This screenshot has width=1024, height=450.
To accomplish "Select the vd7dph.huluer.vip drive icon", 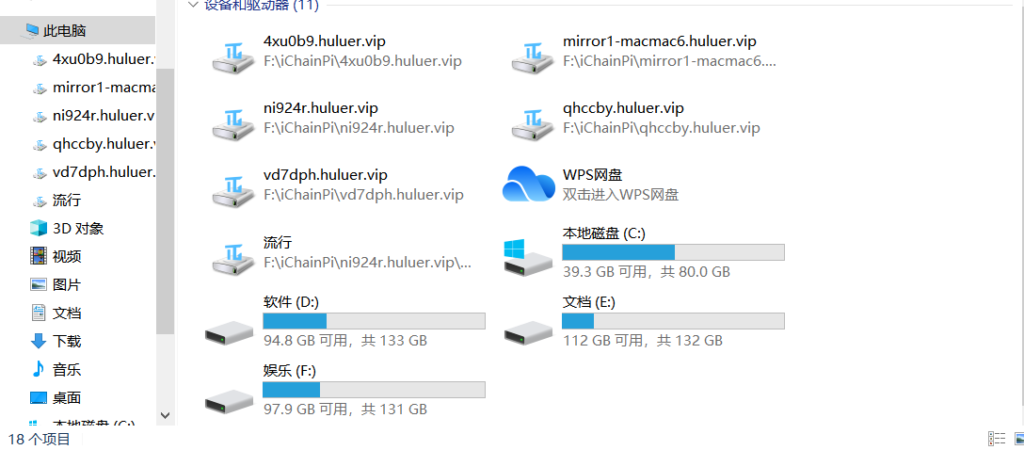I will pos(234,191).
